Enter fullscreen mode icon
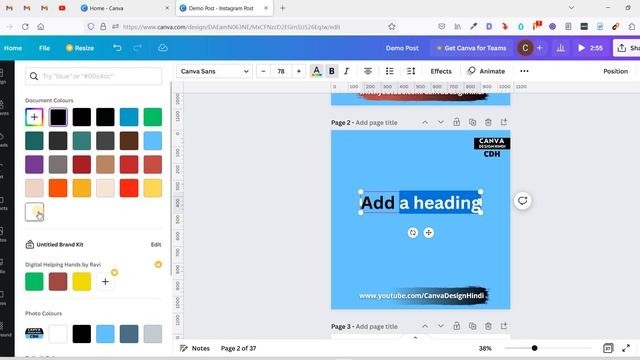640x360 pixels. (626, 348)
